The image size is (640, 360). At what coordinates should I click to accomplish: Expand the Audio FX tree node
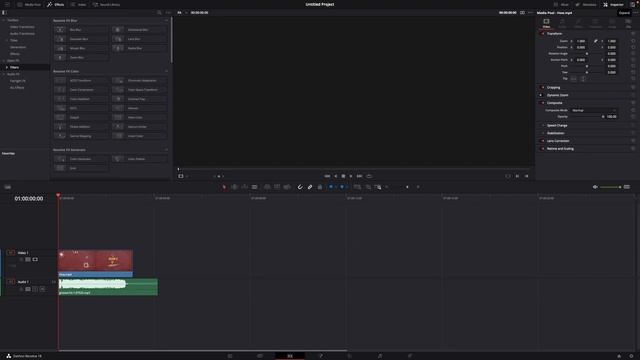click(x=4, y=74)
